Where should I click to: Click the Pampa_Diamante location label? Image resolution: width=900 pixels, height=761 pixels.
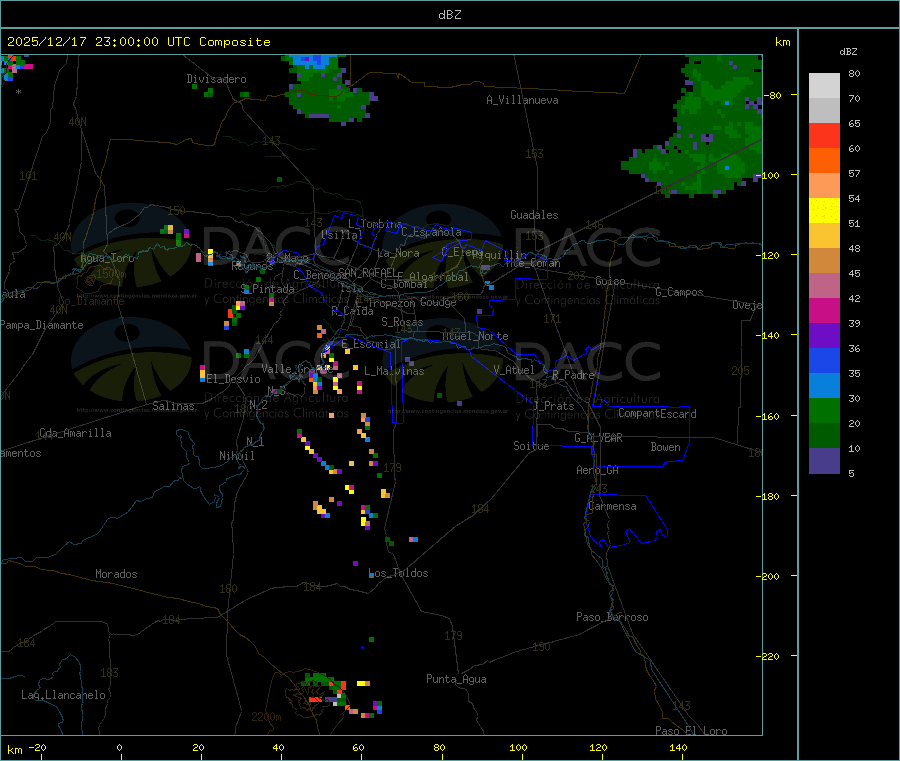coord(42,325)
